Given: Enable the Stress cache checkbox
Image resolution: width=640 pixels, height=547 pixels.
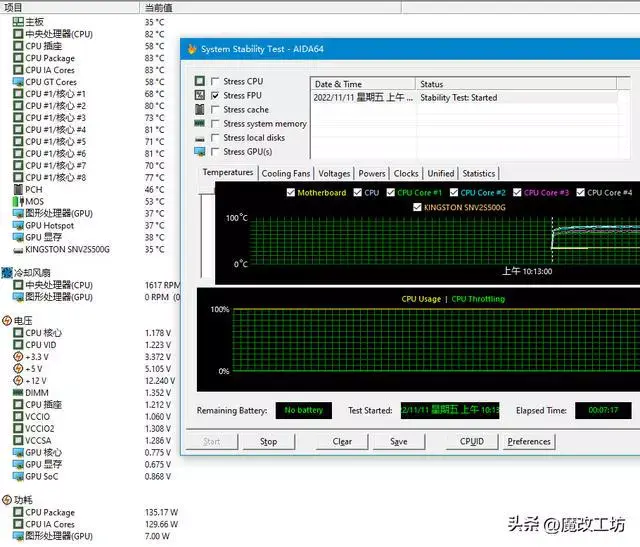Looking at the screenshot, I should pos(215,109).
